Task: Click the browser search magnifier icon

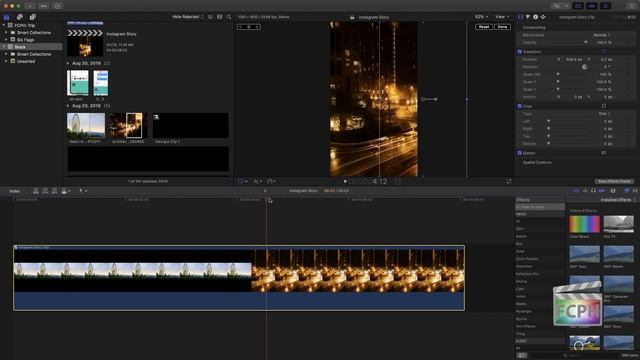Action: [229, 17]
